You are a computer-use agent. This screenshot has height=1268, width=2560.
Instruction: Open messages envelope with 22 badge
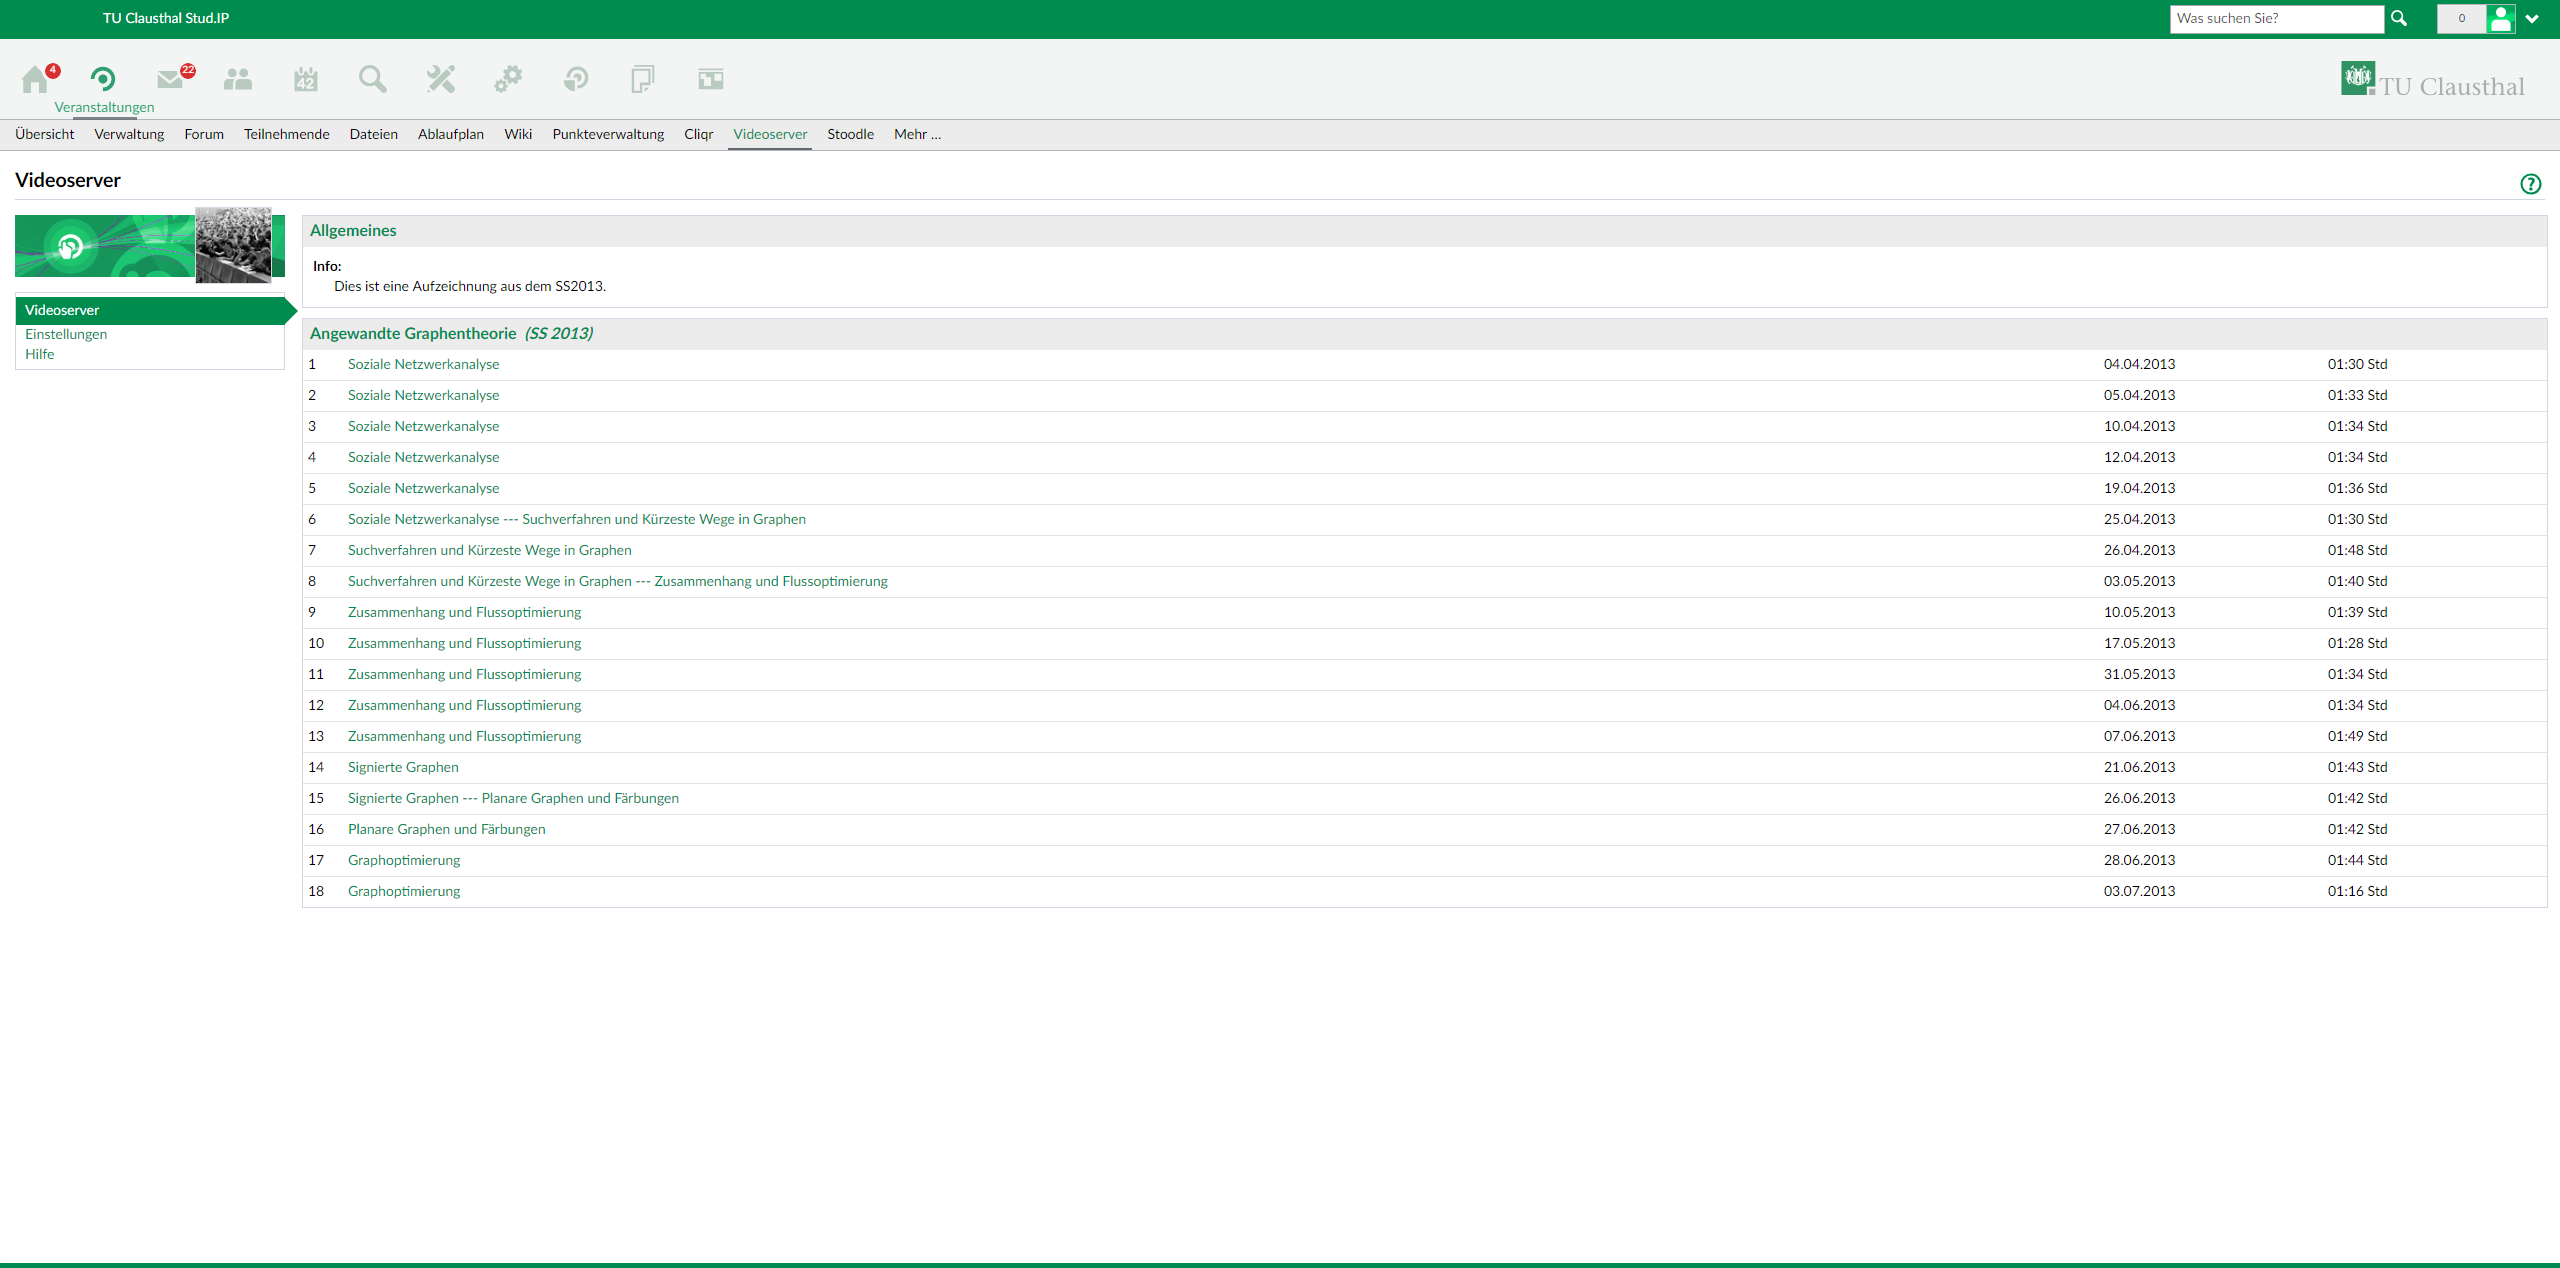(171, 79)
